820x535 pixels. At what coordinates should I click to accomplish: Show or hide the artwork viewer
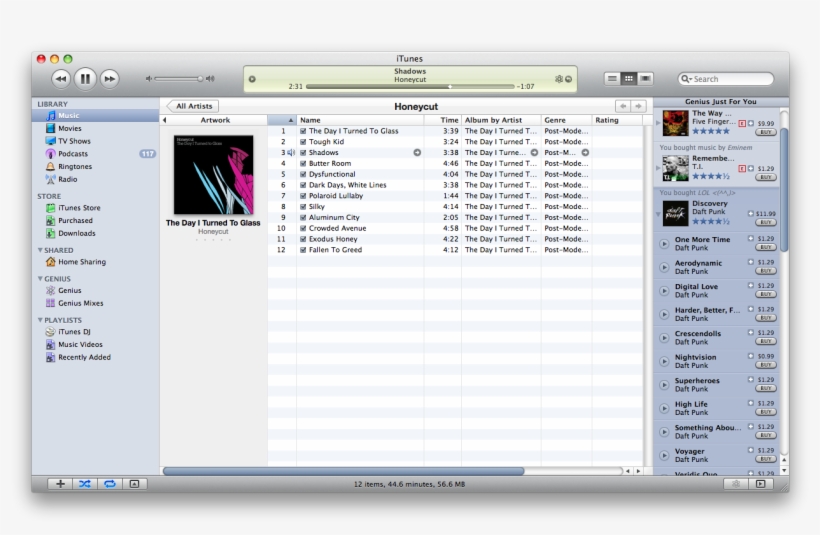134,484
